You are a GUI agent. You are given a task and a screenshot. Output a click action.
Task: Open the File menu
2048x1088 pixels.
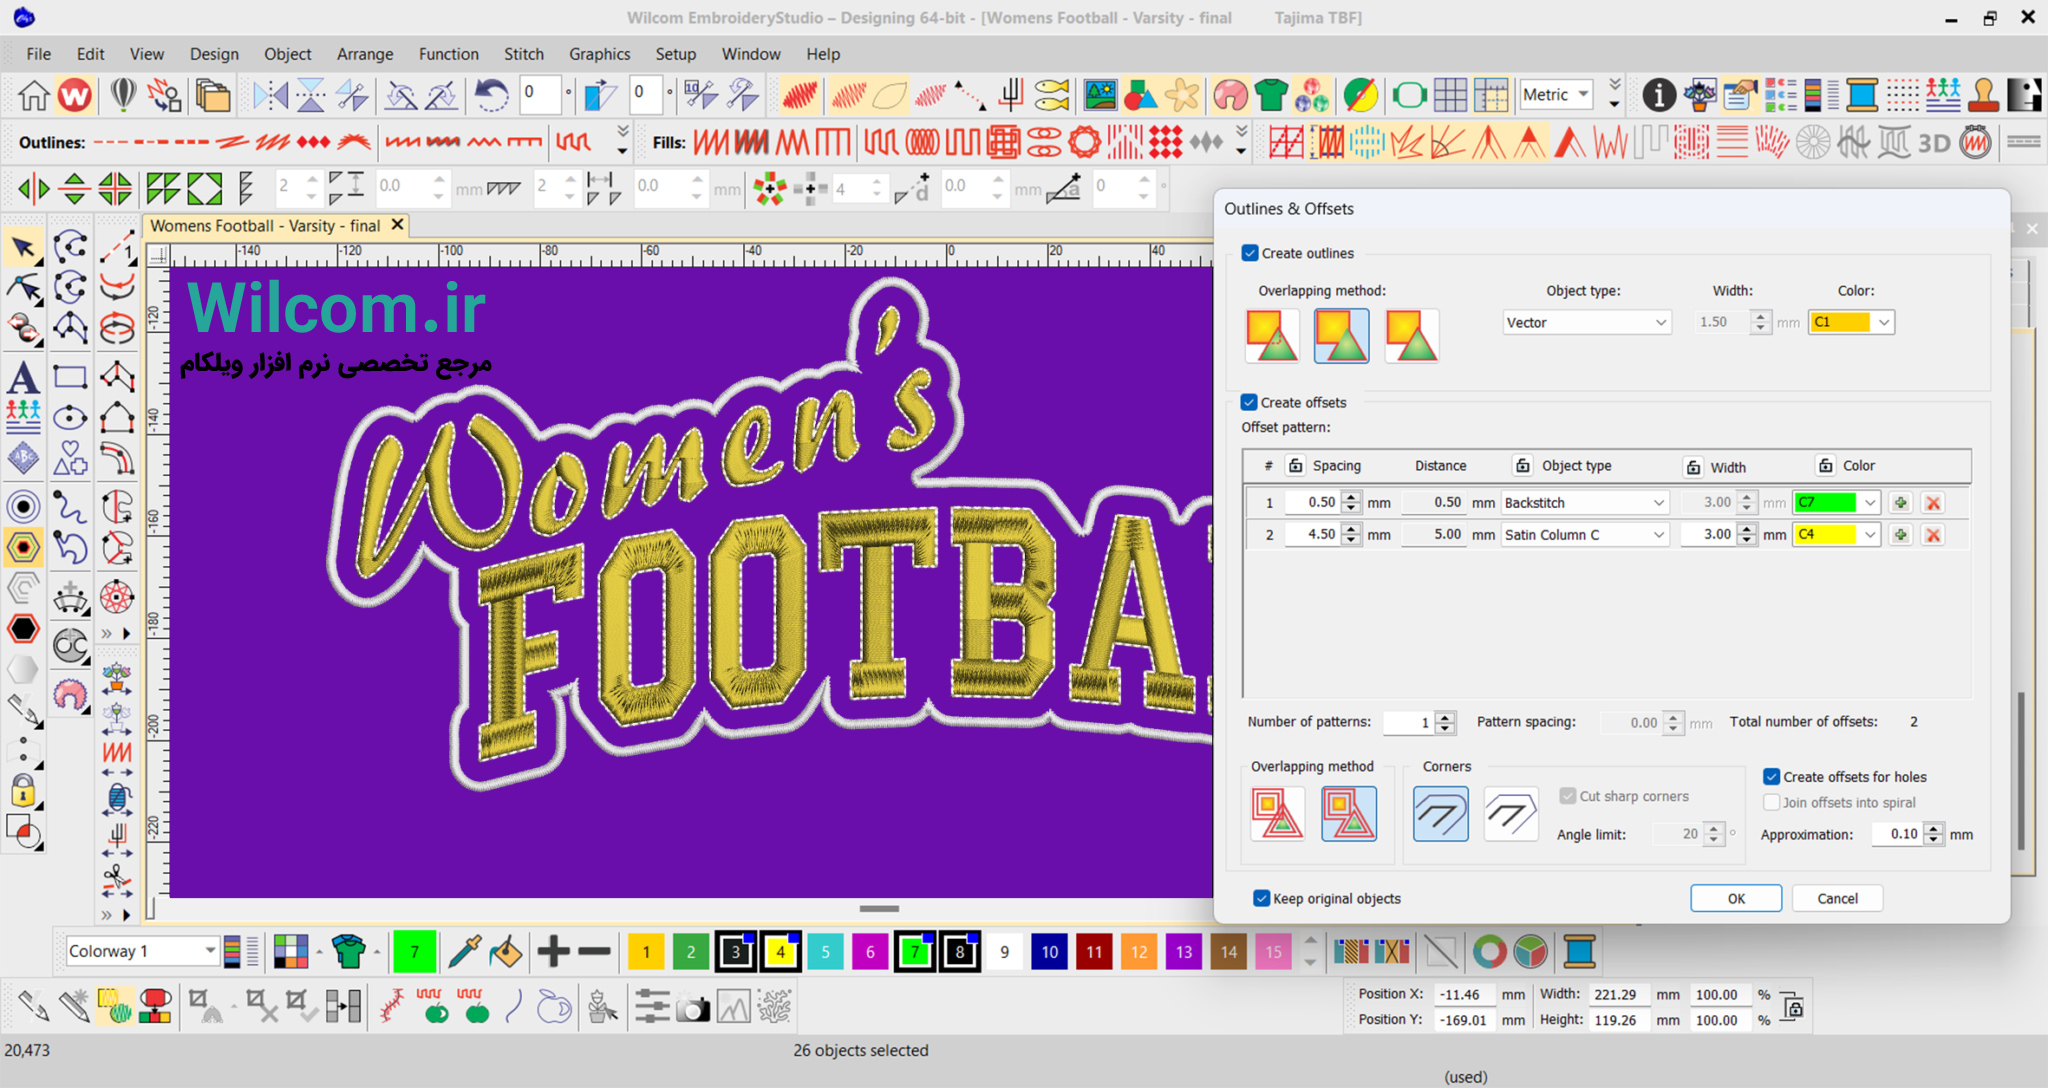tap(38, 54)
